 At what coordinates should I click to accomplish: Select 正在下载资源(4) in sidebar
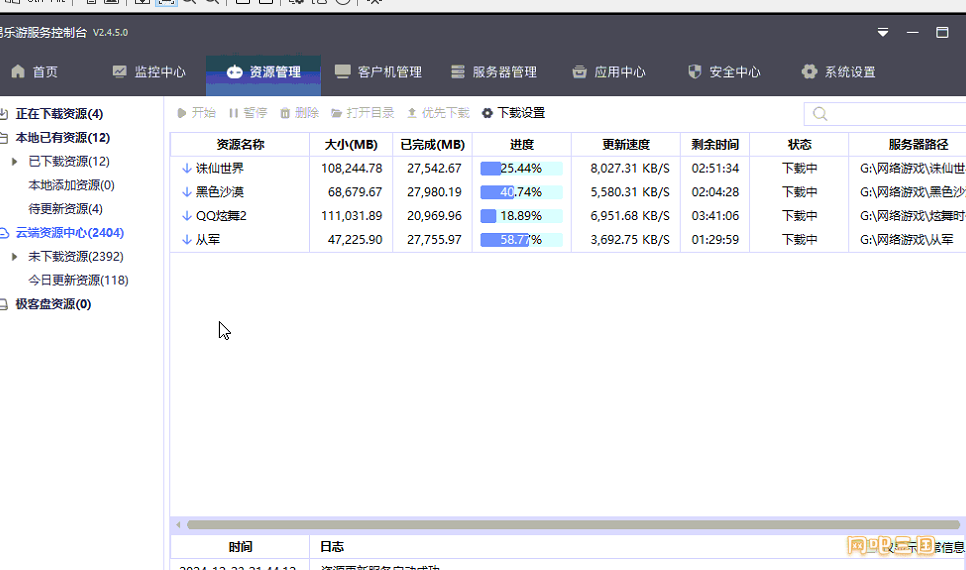59,114
